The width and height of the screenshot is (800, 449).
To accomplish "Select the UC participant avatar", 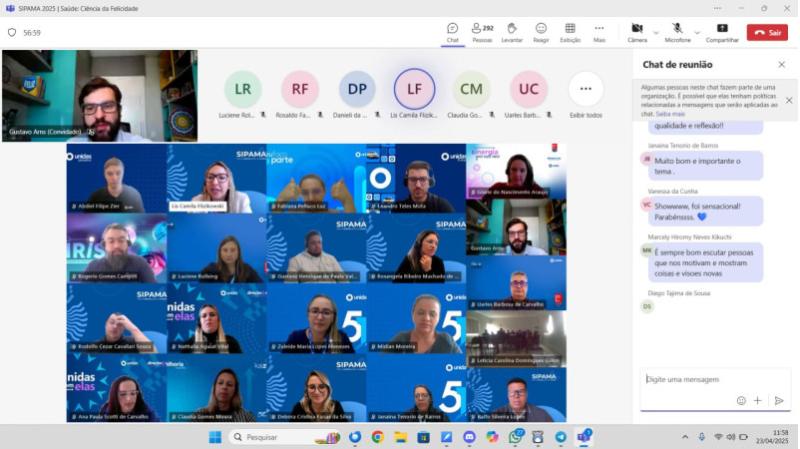I will pyautogui.click(x=529, y=89).
